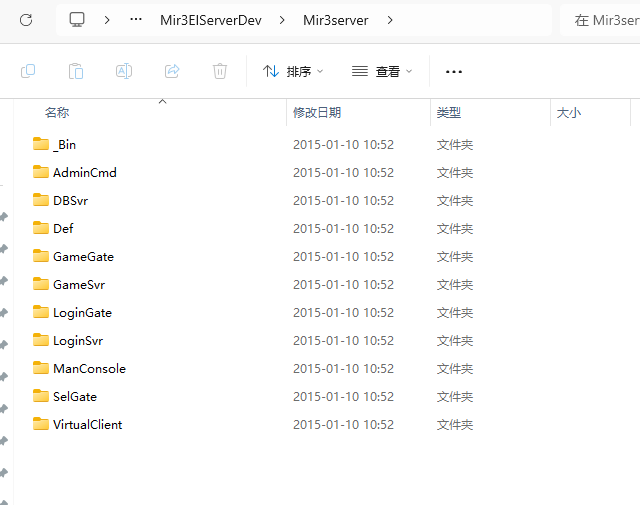Select the LoginGate folder name
Viewport: 640px width, 505px height.
coord(82,313)
